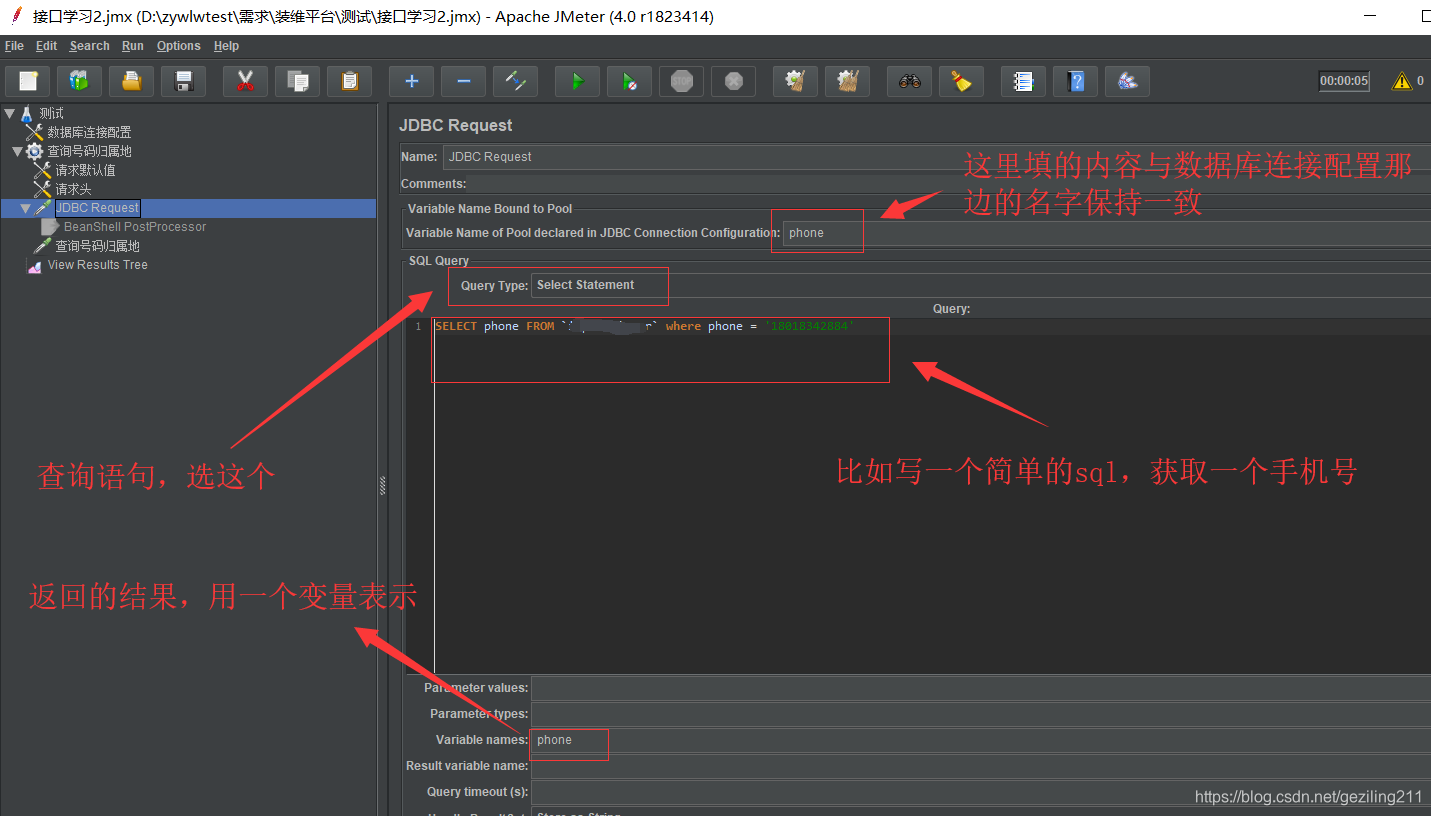The image size is (1431, 816).
Task: Click the Parameter types field
Action: coord(980,714)
